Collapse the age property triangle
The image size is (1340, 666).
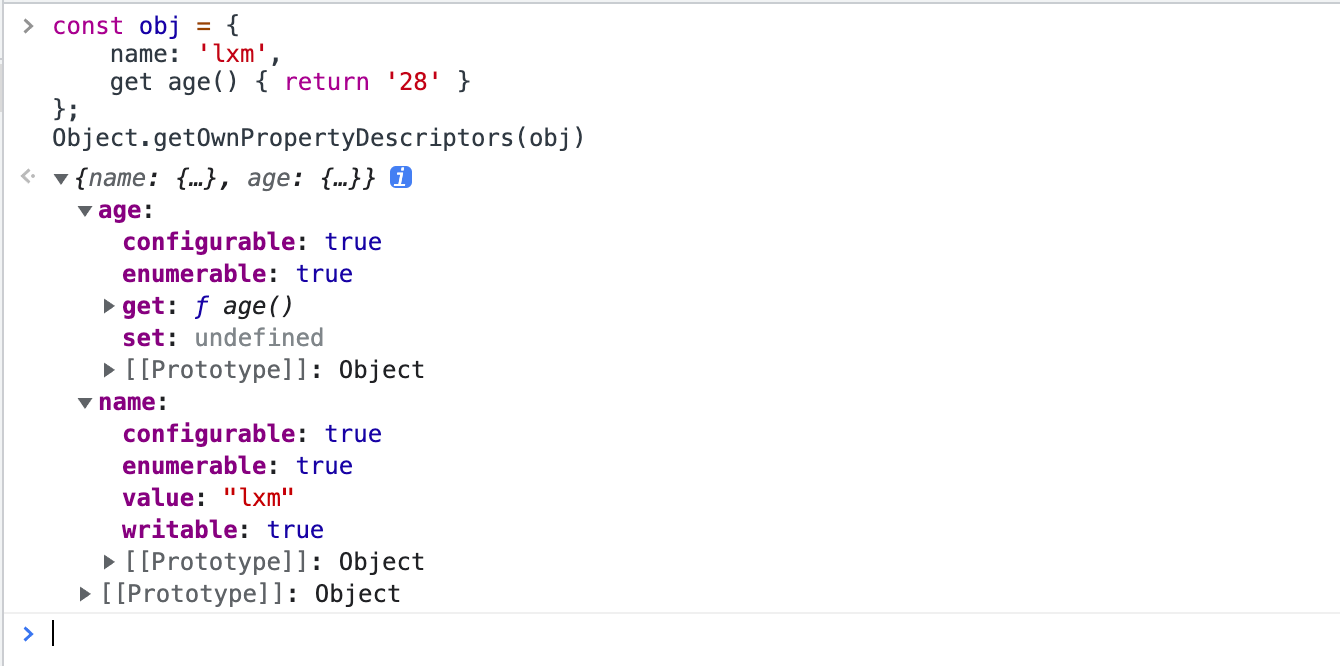86,211
